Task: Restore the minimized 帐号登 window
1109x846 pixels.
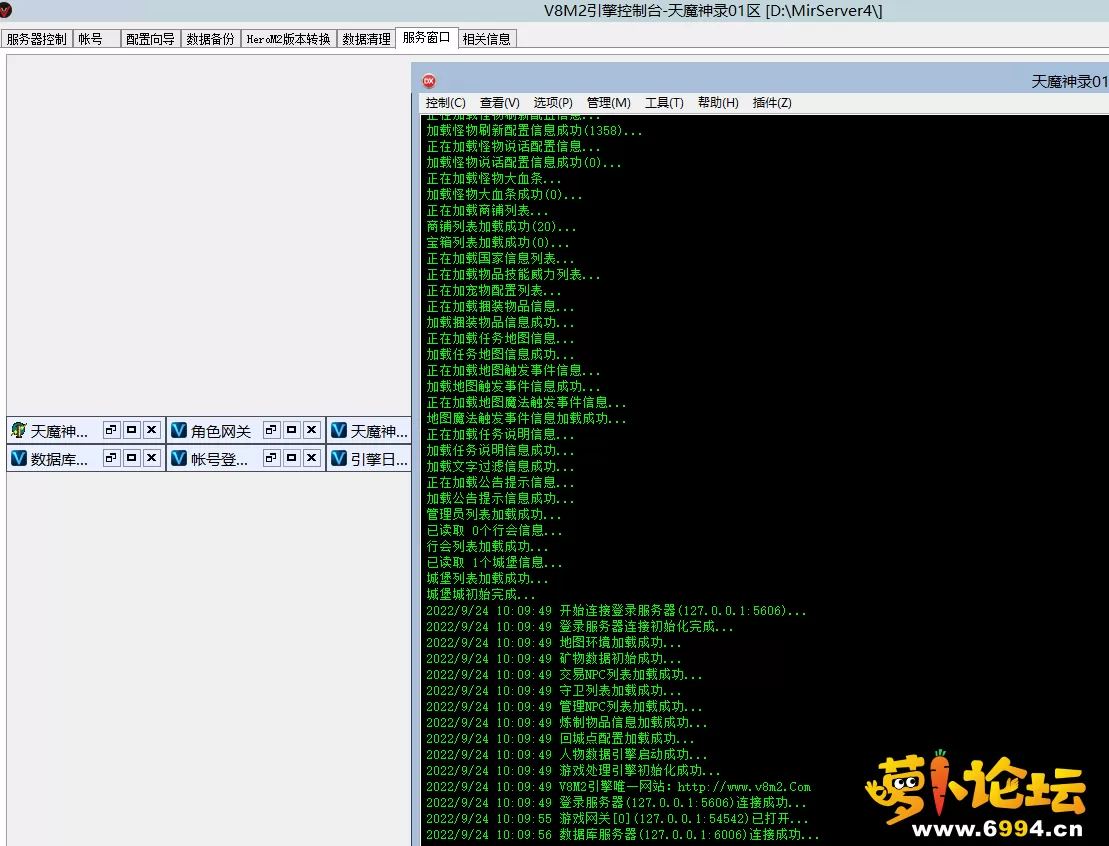Action: [271, 458]
